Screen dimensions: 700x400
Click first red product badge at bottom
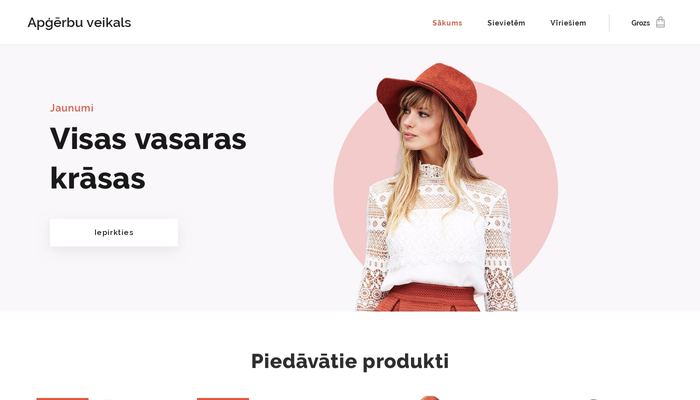click(62, 399)
